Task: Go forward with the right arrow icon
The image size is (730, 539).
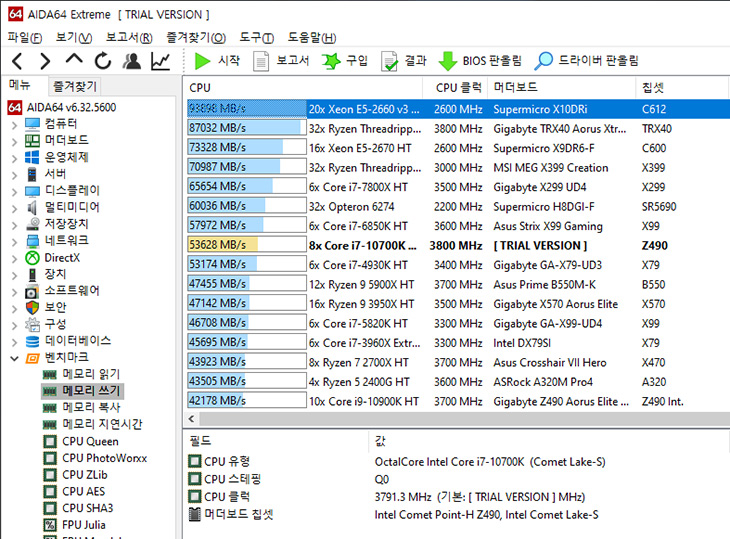Action: pos(45,61)
